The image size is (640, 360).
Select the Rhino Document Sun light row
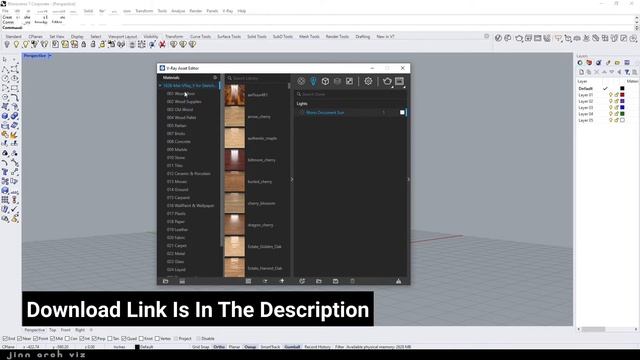(x=351, y=112)
